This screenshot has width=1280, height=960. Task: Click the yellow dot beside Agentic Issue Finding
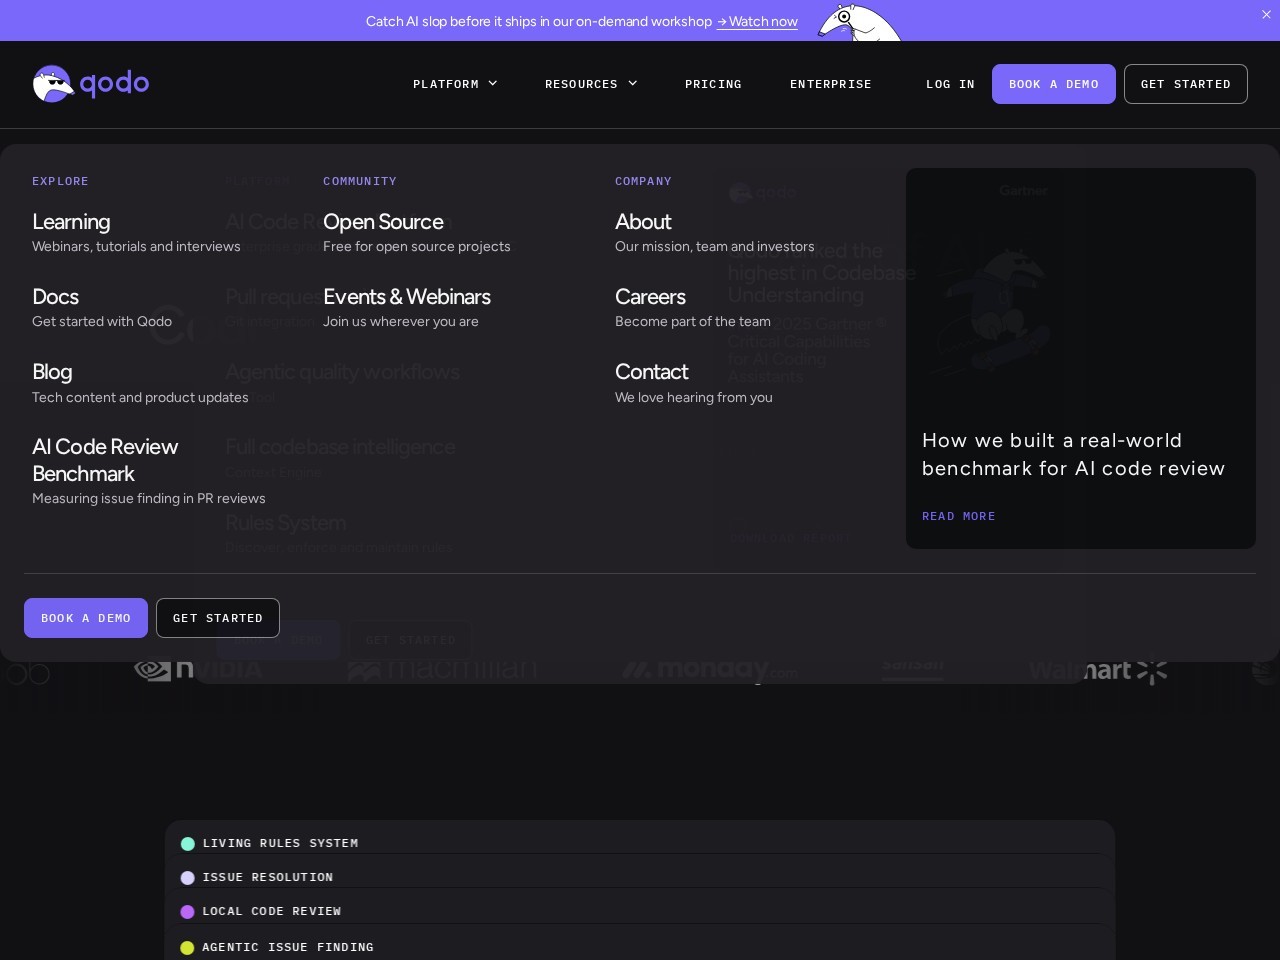click(187, 948)
